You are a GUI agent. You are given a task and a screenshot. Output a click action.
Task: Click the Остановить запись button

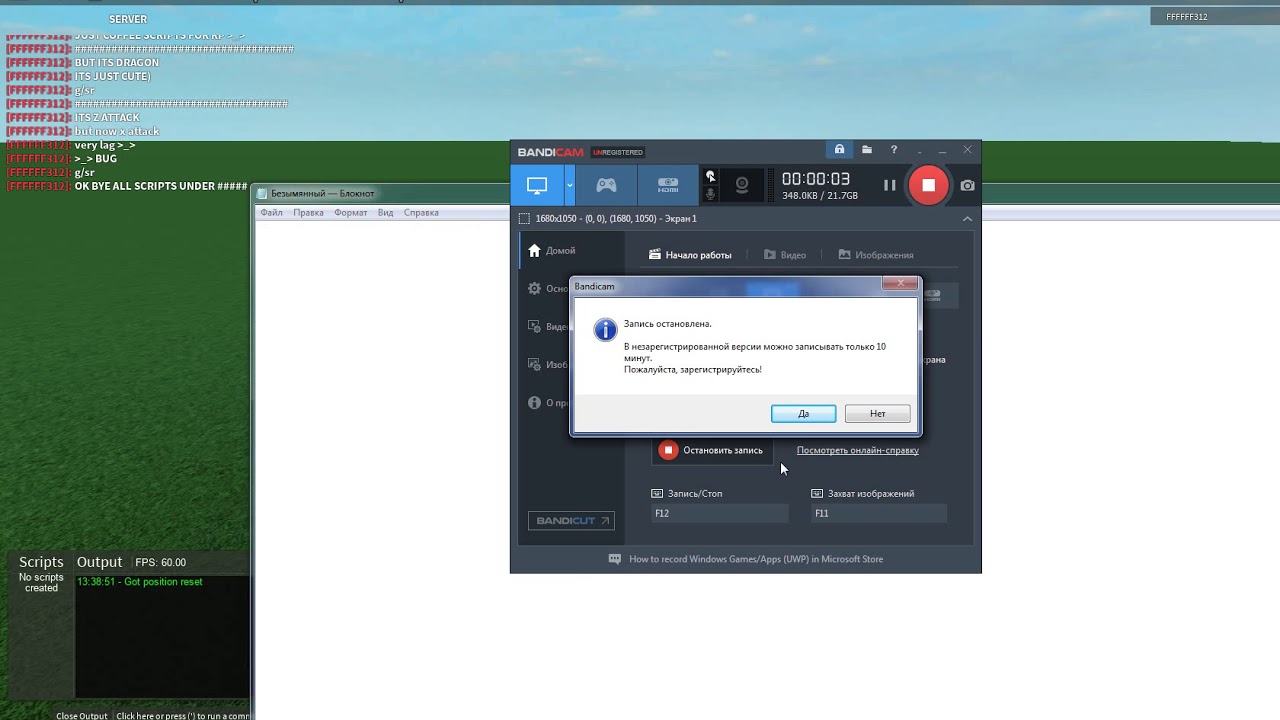[711, 450]
